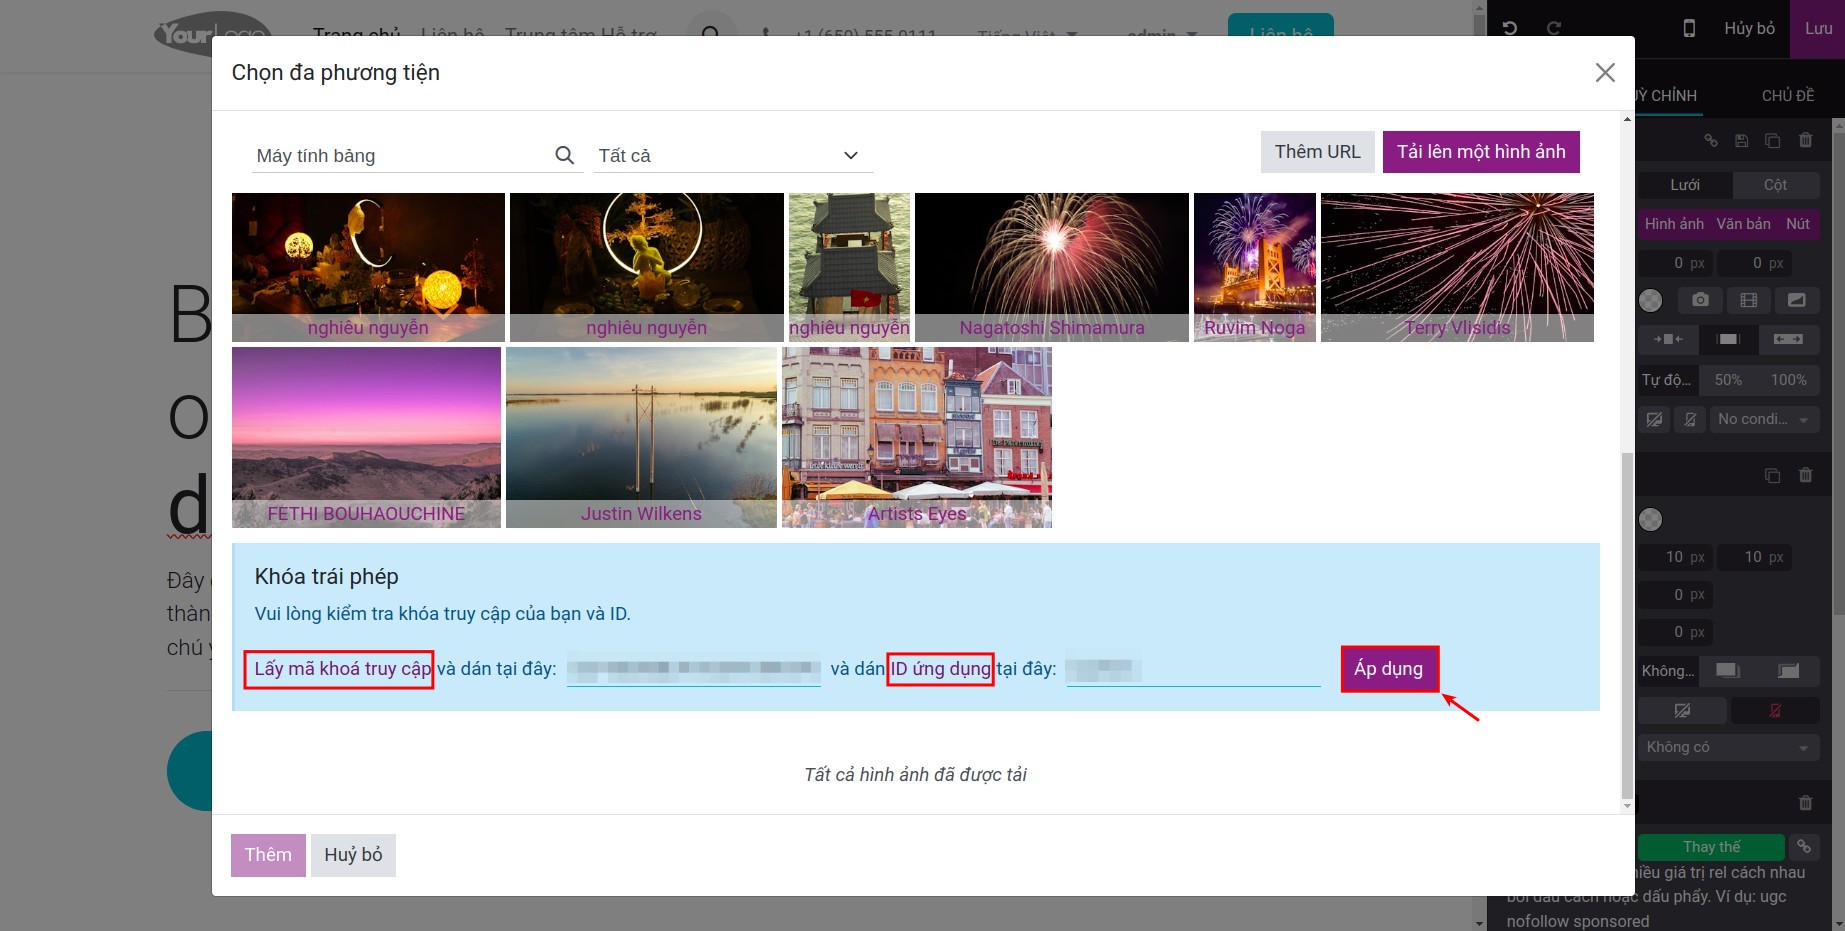Switch layout mode to Cột
Screen dimensions: 1845x931
tap(1778, 185)
